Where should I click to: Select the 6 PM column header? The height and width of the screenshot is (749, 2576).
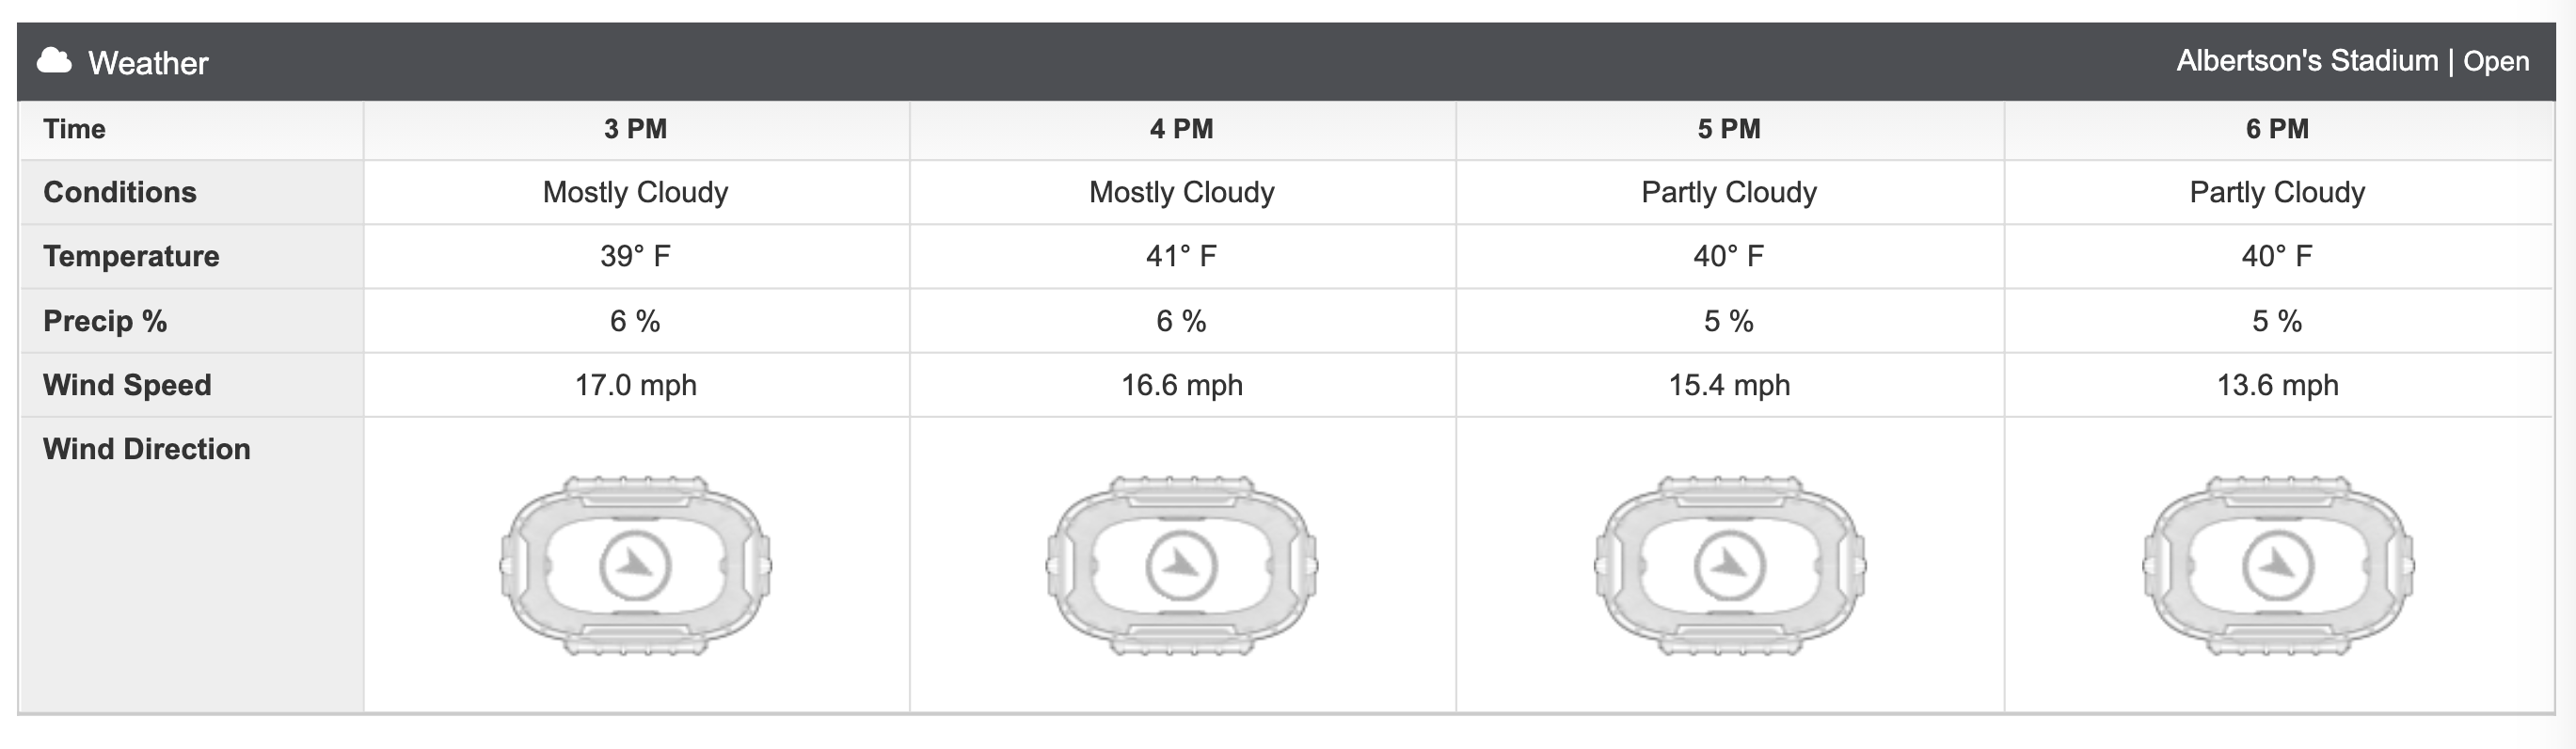(x=2277, y=129)
